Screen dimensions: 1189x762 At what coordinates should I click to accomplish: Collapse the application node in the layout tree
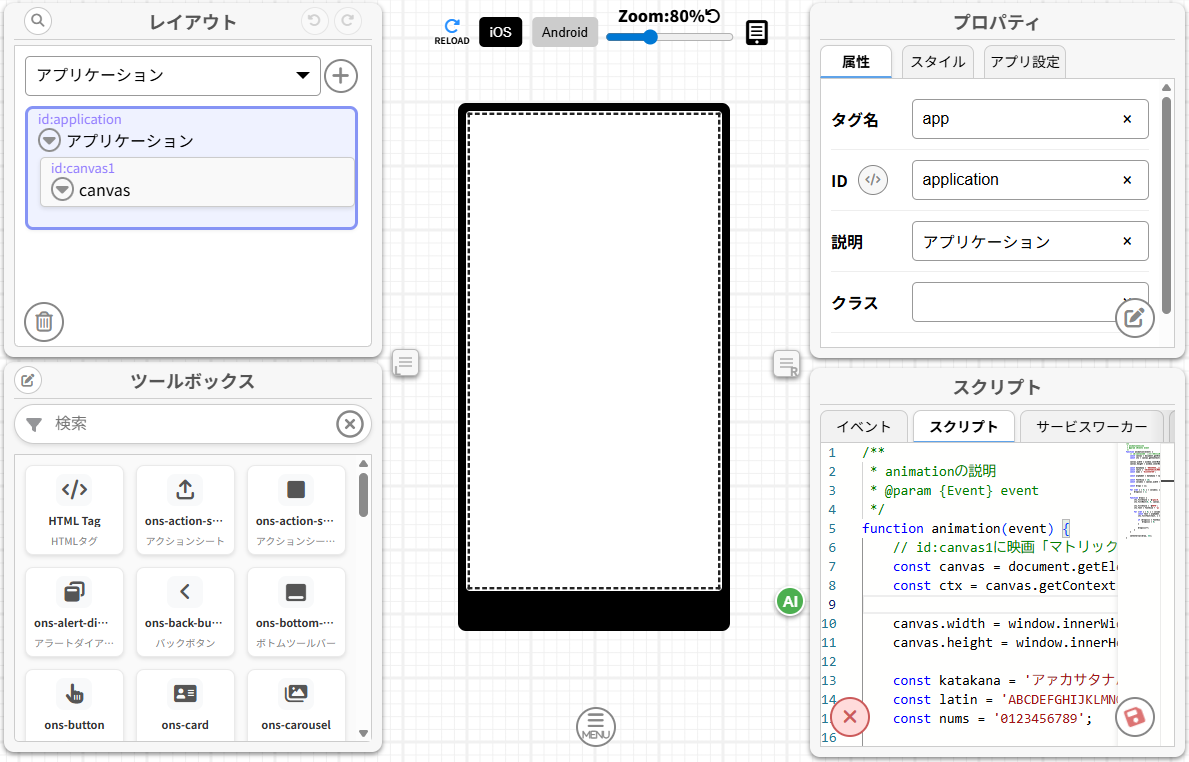pyautogui.click(x=48, y=140)
